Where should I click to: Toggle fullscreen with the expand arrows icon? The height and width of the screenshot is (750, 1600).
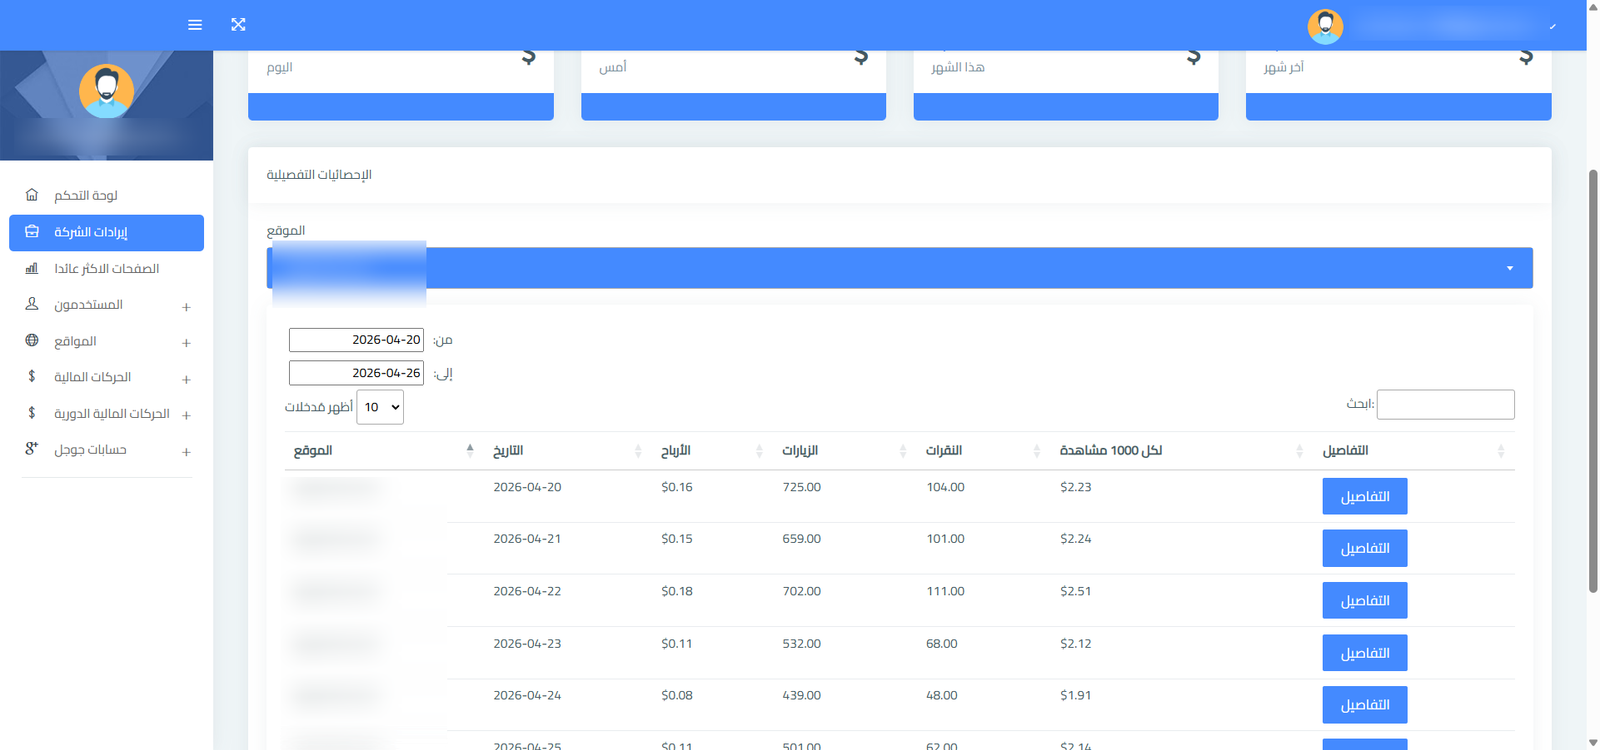[x=238, y=25]
